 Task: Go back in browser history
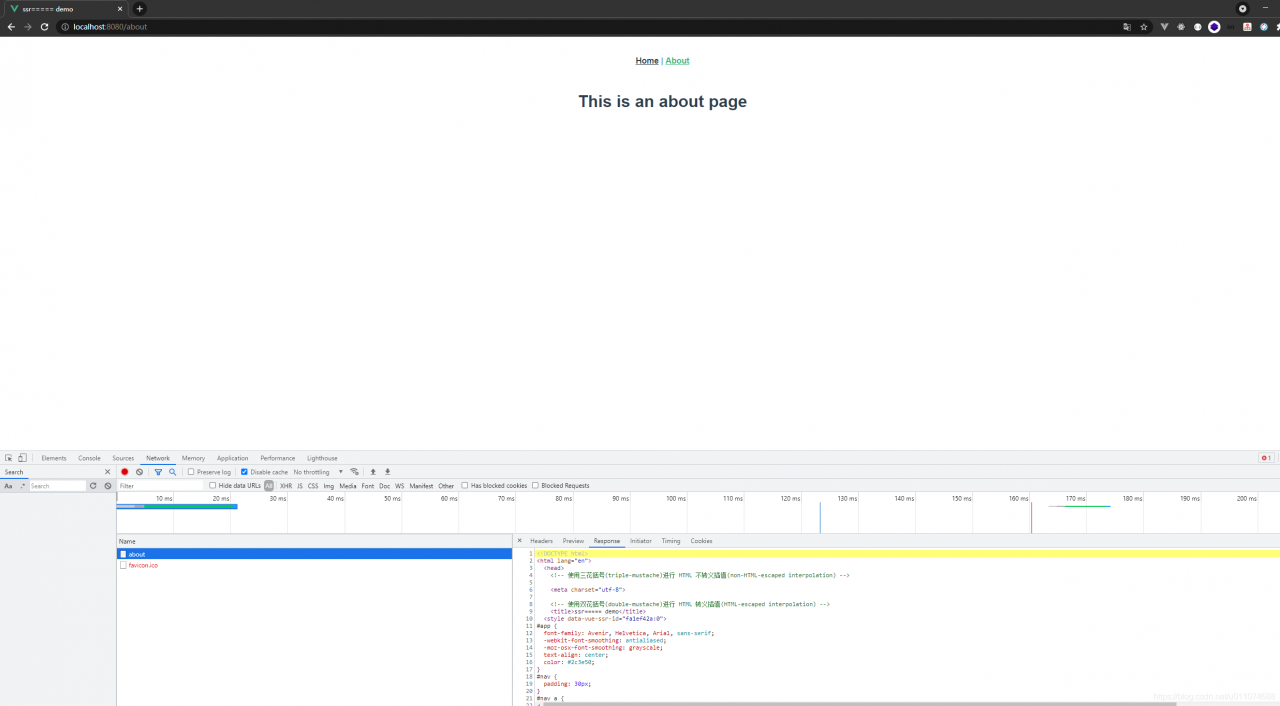tap(11, 27)
